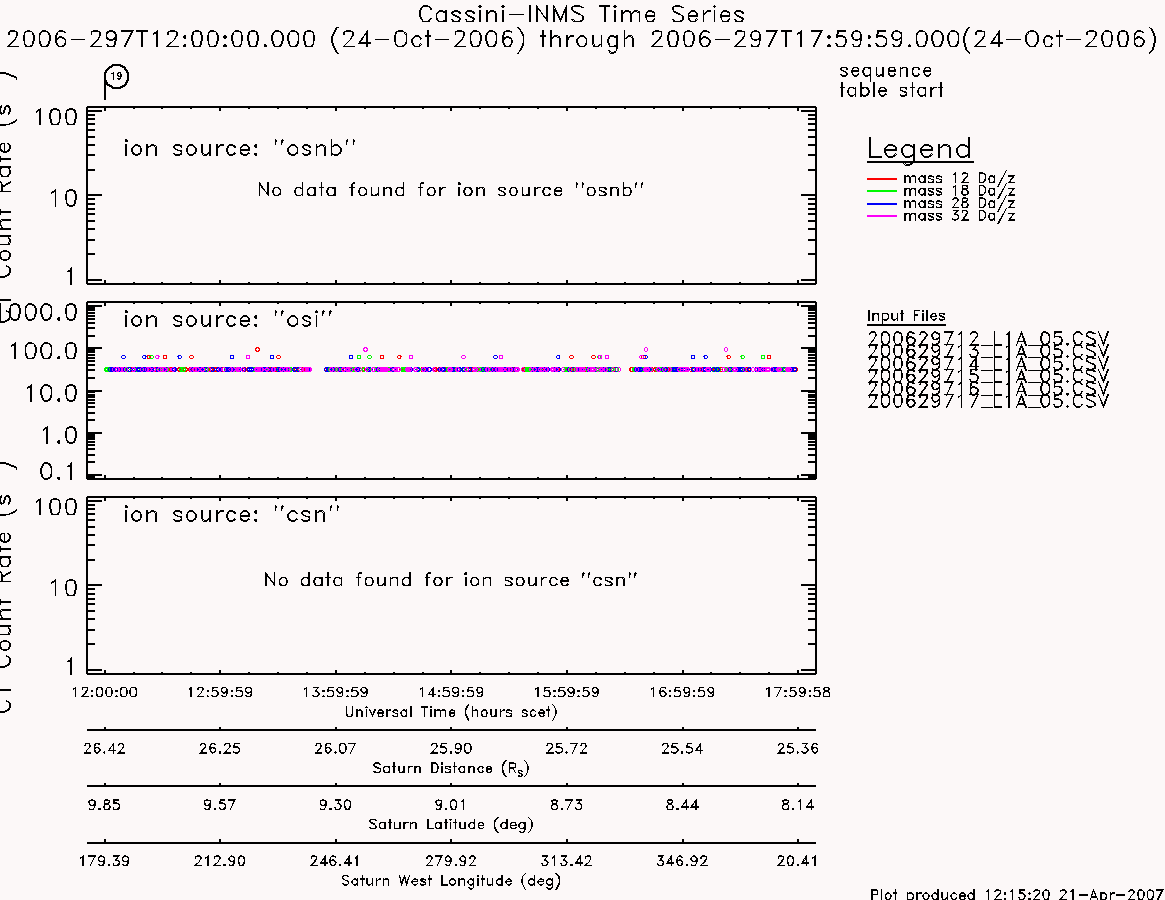Screen dimensions: 1165x900
Task: Click the ion source "osnb" panel label
Action: [x=239, y=149]
